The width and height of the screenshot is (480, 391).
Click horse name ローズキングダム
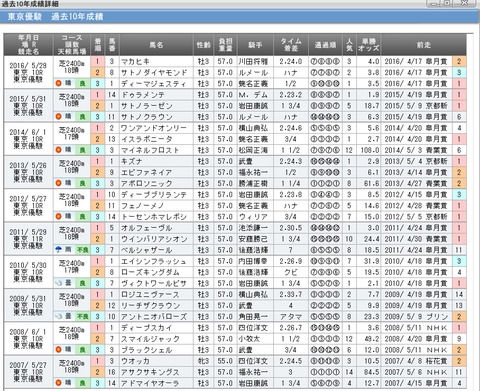point(150,272)
